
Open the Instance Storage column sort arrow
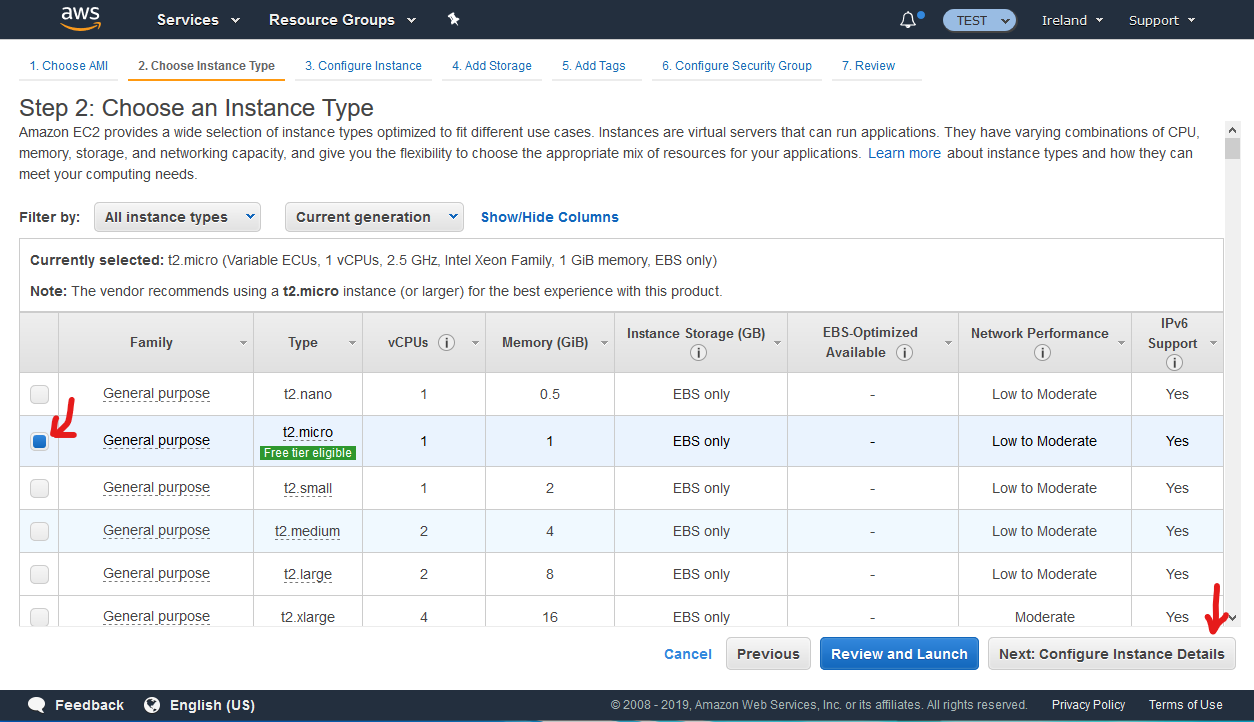(776, 343)
